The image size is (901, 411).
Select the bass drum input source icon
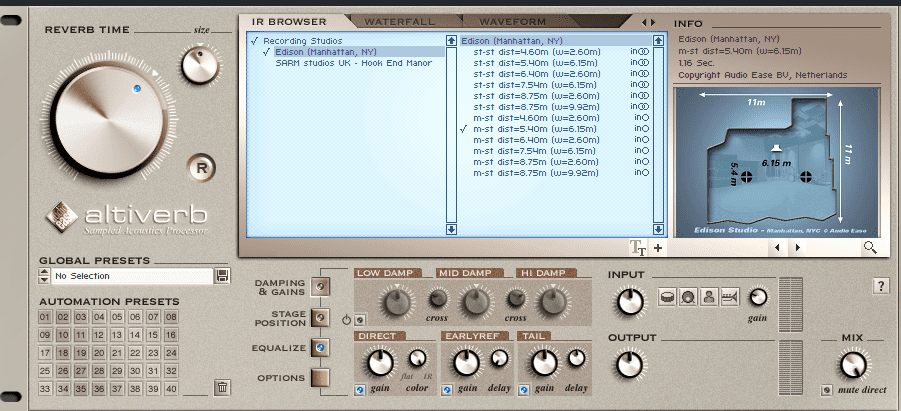coord(688,297)
